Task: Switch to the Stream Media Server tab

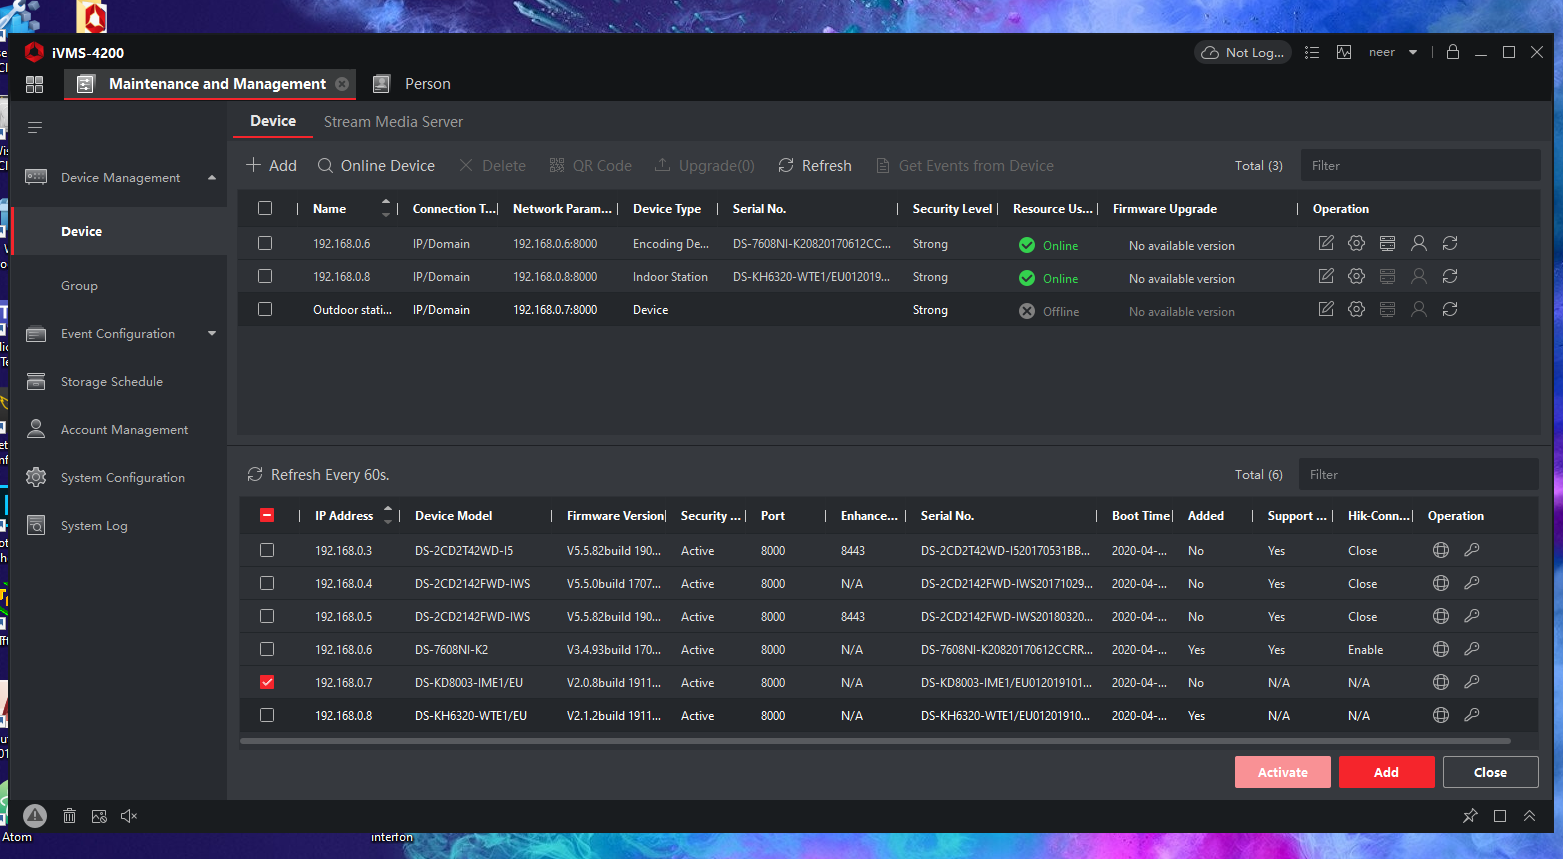Action: pos(393,121)
